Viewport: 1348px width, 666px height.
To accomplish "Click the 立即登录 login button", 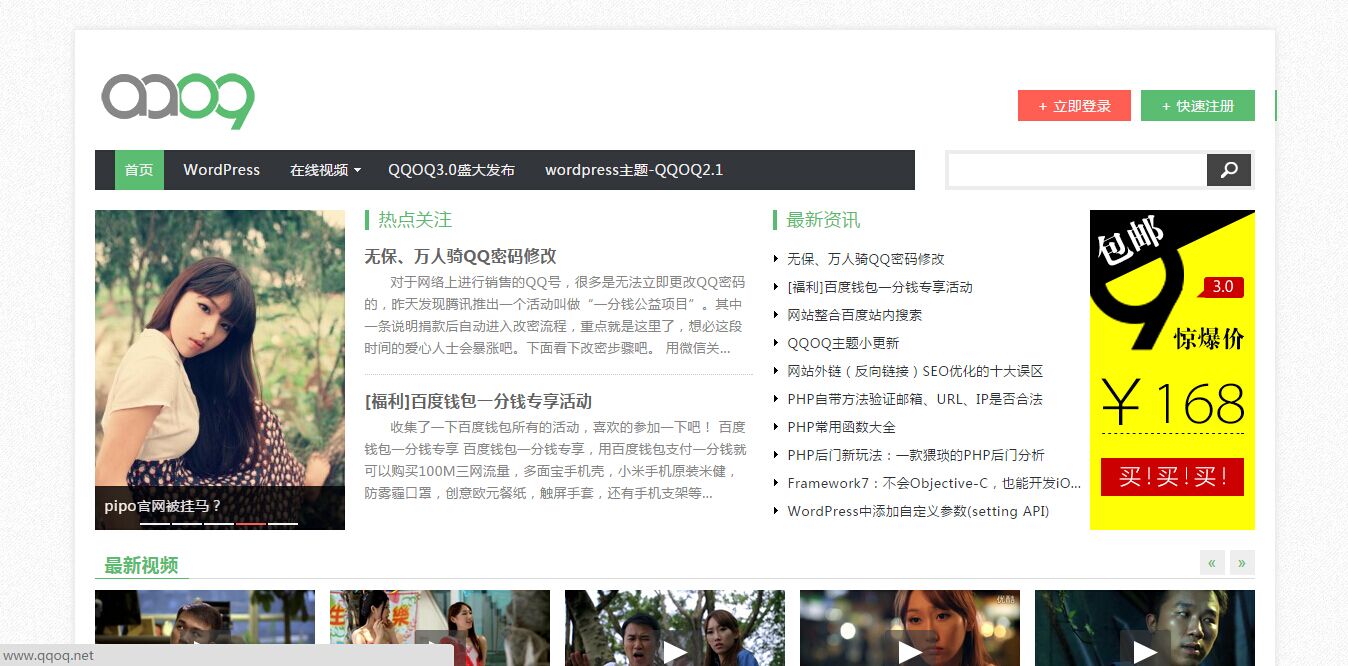I will [1074, 106].
